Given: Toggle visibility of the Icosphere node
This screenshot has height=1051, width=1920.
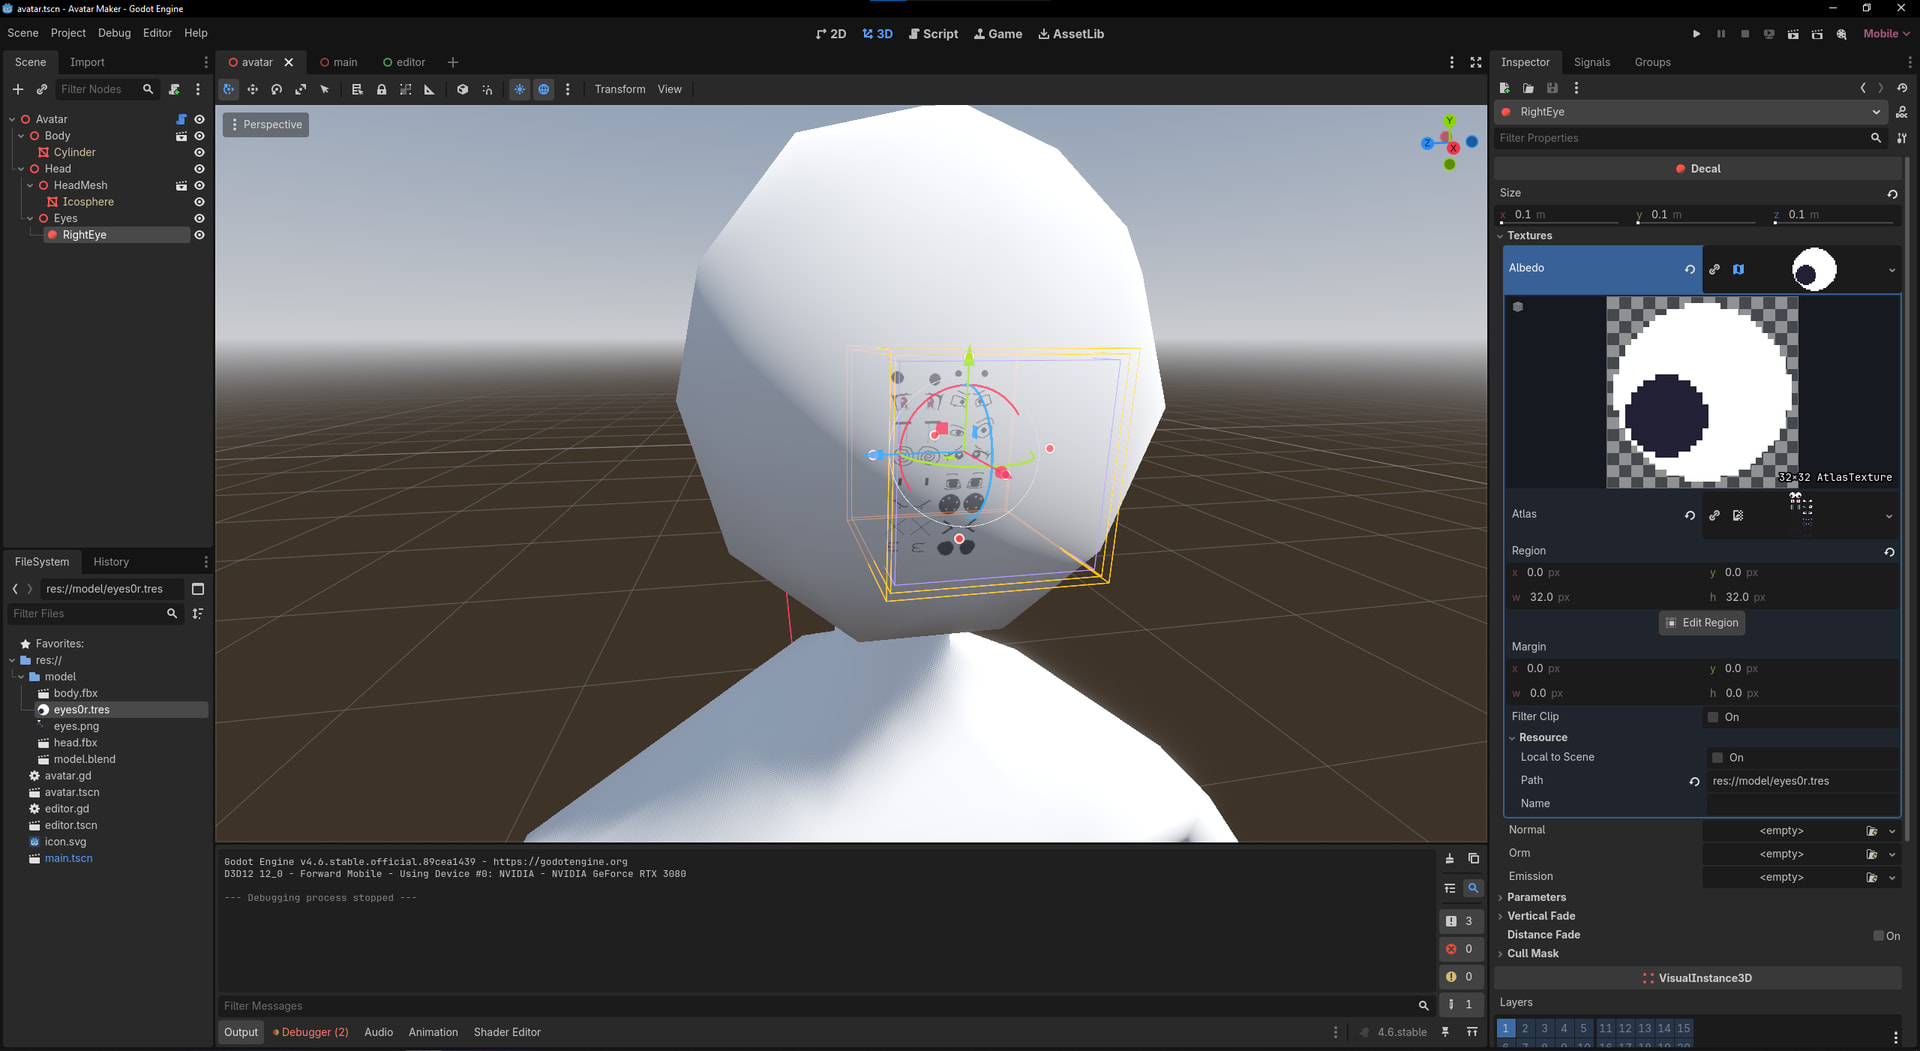Looking at the screenshot, I should (x=199, y=202).
